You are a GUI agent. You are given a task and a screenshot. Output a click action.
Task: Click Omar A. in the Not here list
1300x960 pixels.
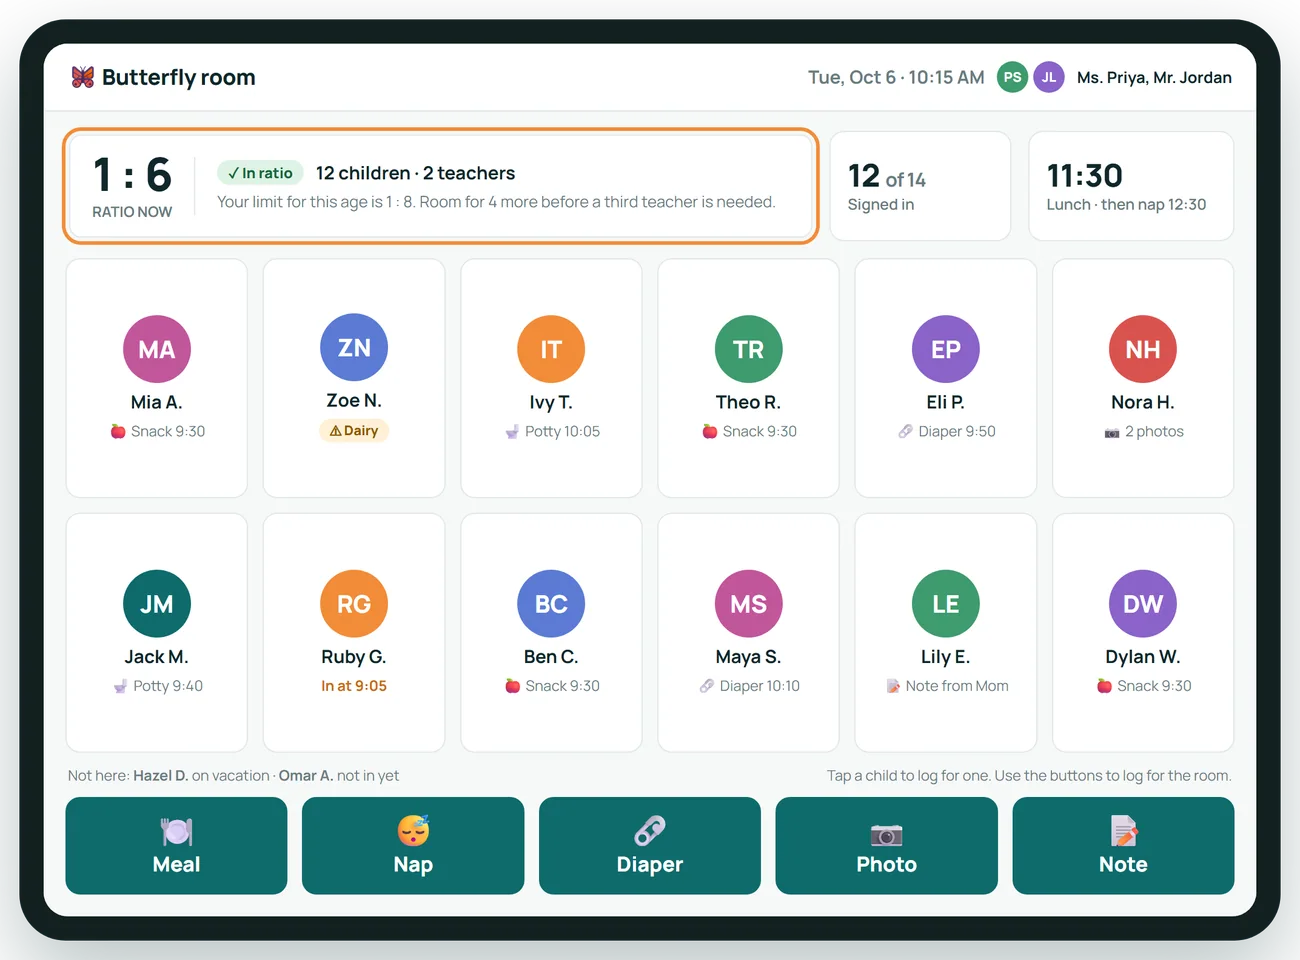(306, 776)
